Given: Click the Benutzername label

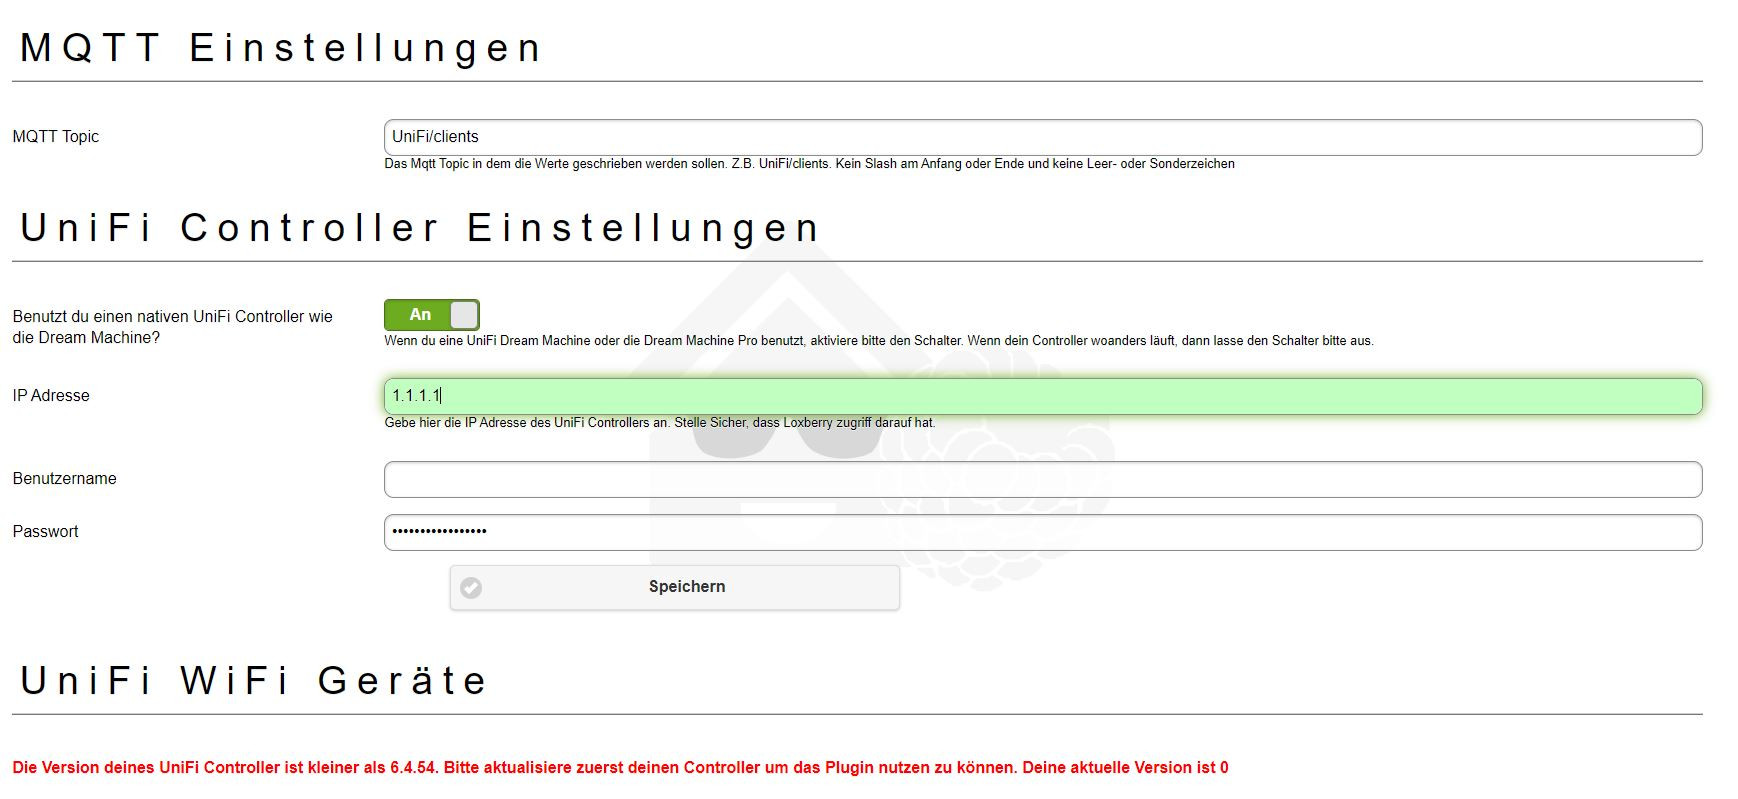Looking at the screenshot, I should 65,479.
